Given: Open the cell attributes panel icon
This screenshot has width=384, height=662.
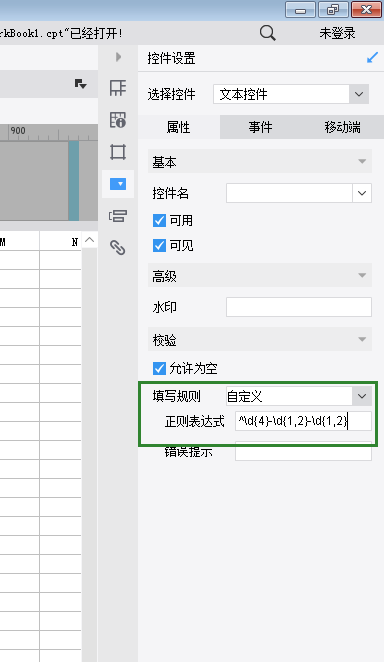Looking at the screenshot, I should tap(118, 120).
